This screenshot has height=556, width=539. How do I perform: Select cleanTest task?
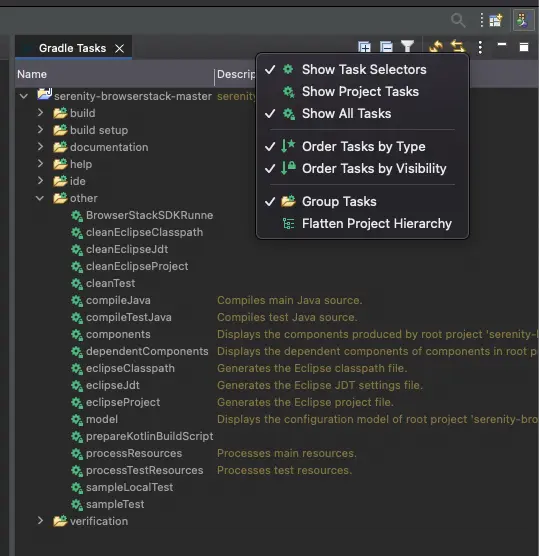[110, 284]
